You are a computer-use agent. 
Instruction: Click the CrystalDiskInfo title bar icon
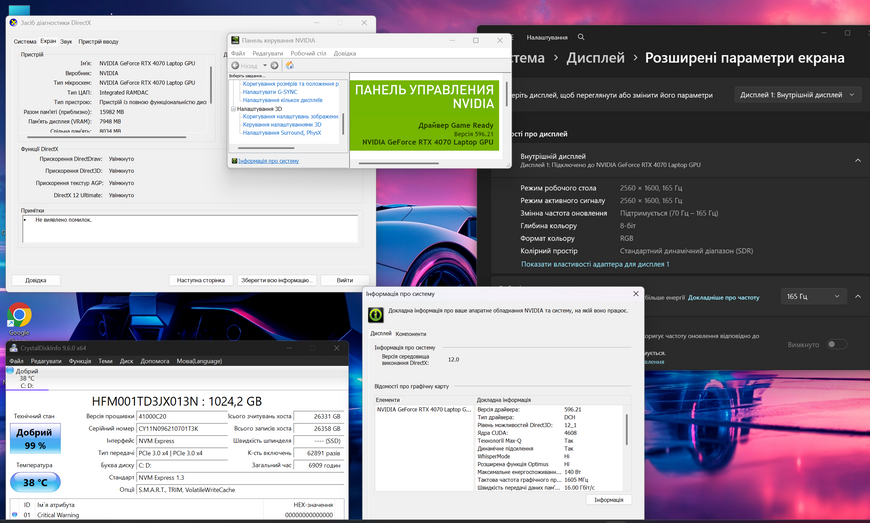[x=13, y=348]
